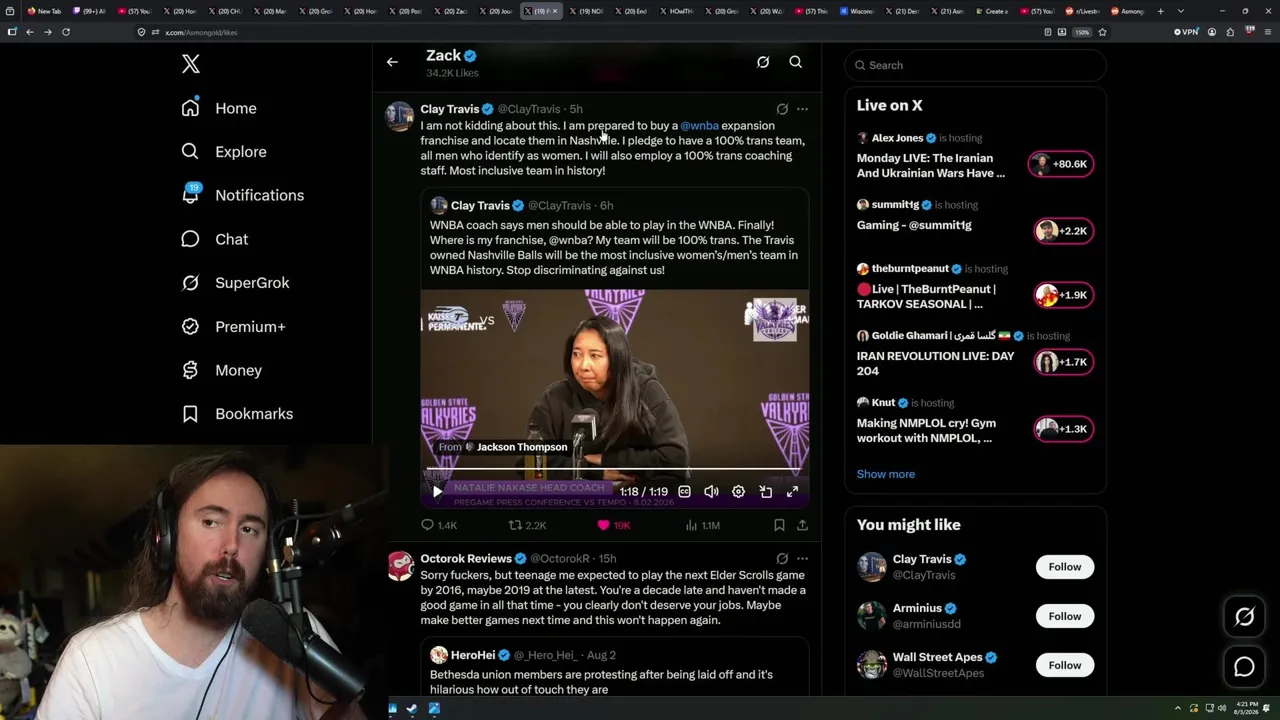Unlike Clay Travis's post with 19K likes
Viewport: 1280px width, 720px height.
pyautogui.click(x=613, y=525)
